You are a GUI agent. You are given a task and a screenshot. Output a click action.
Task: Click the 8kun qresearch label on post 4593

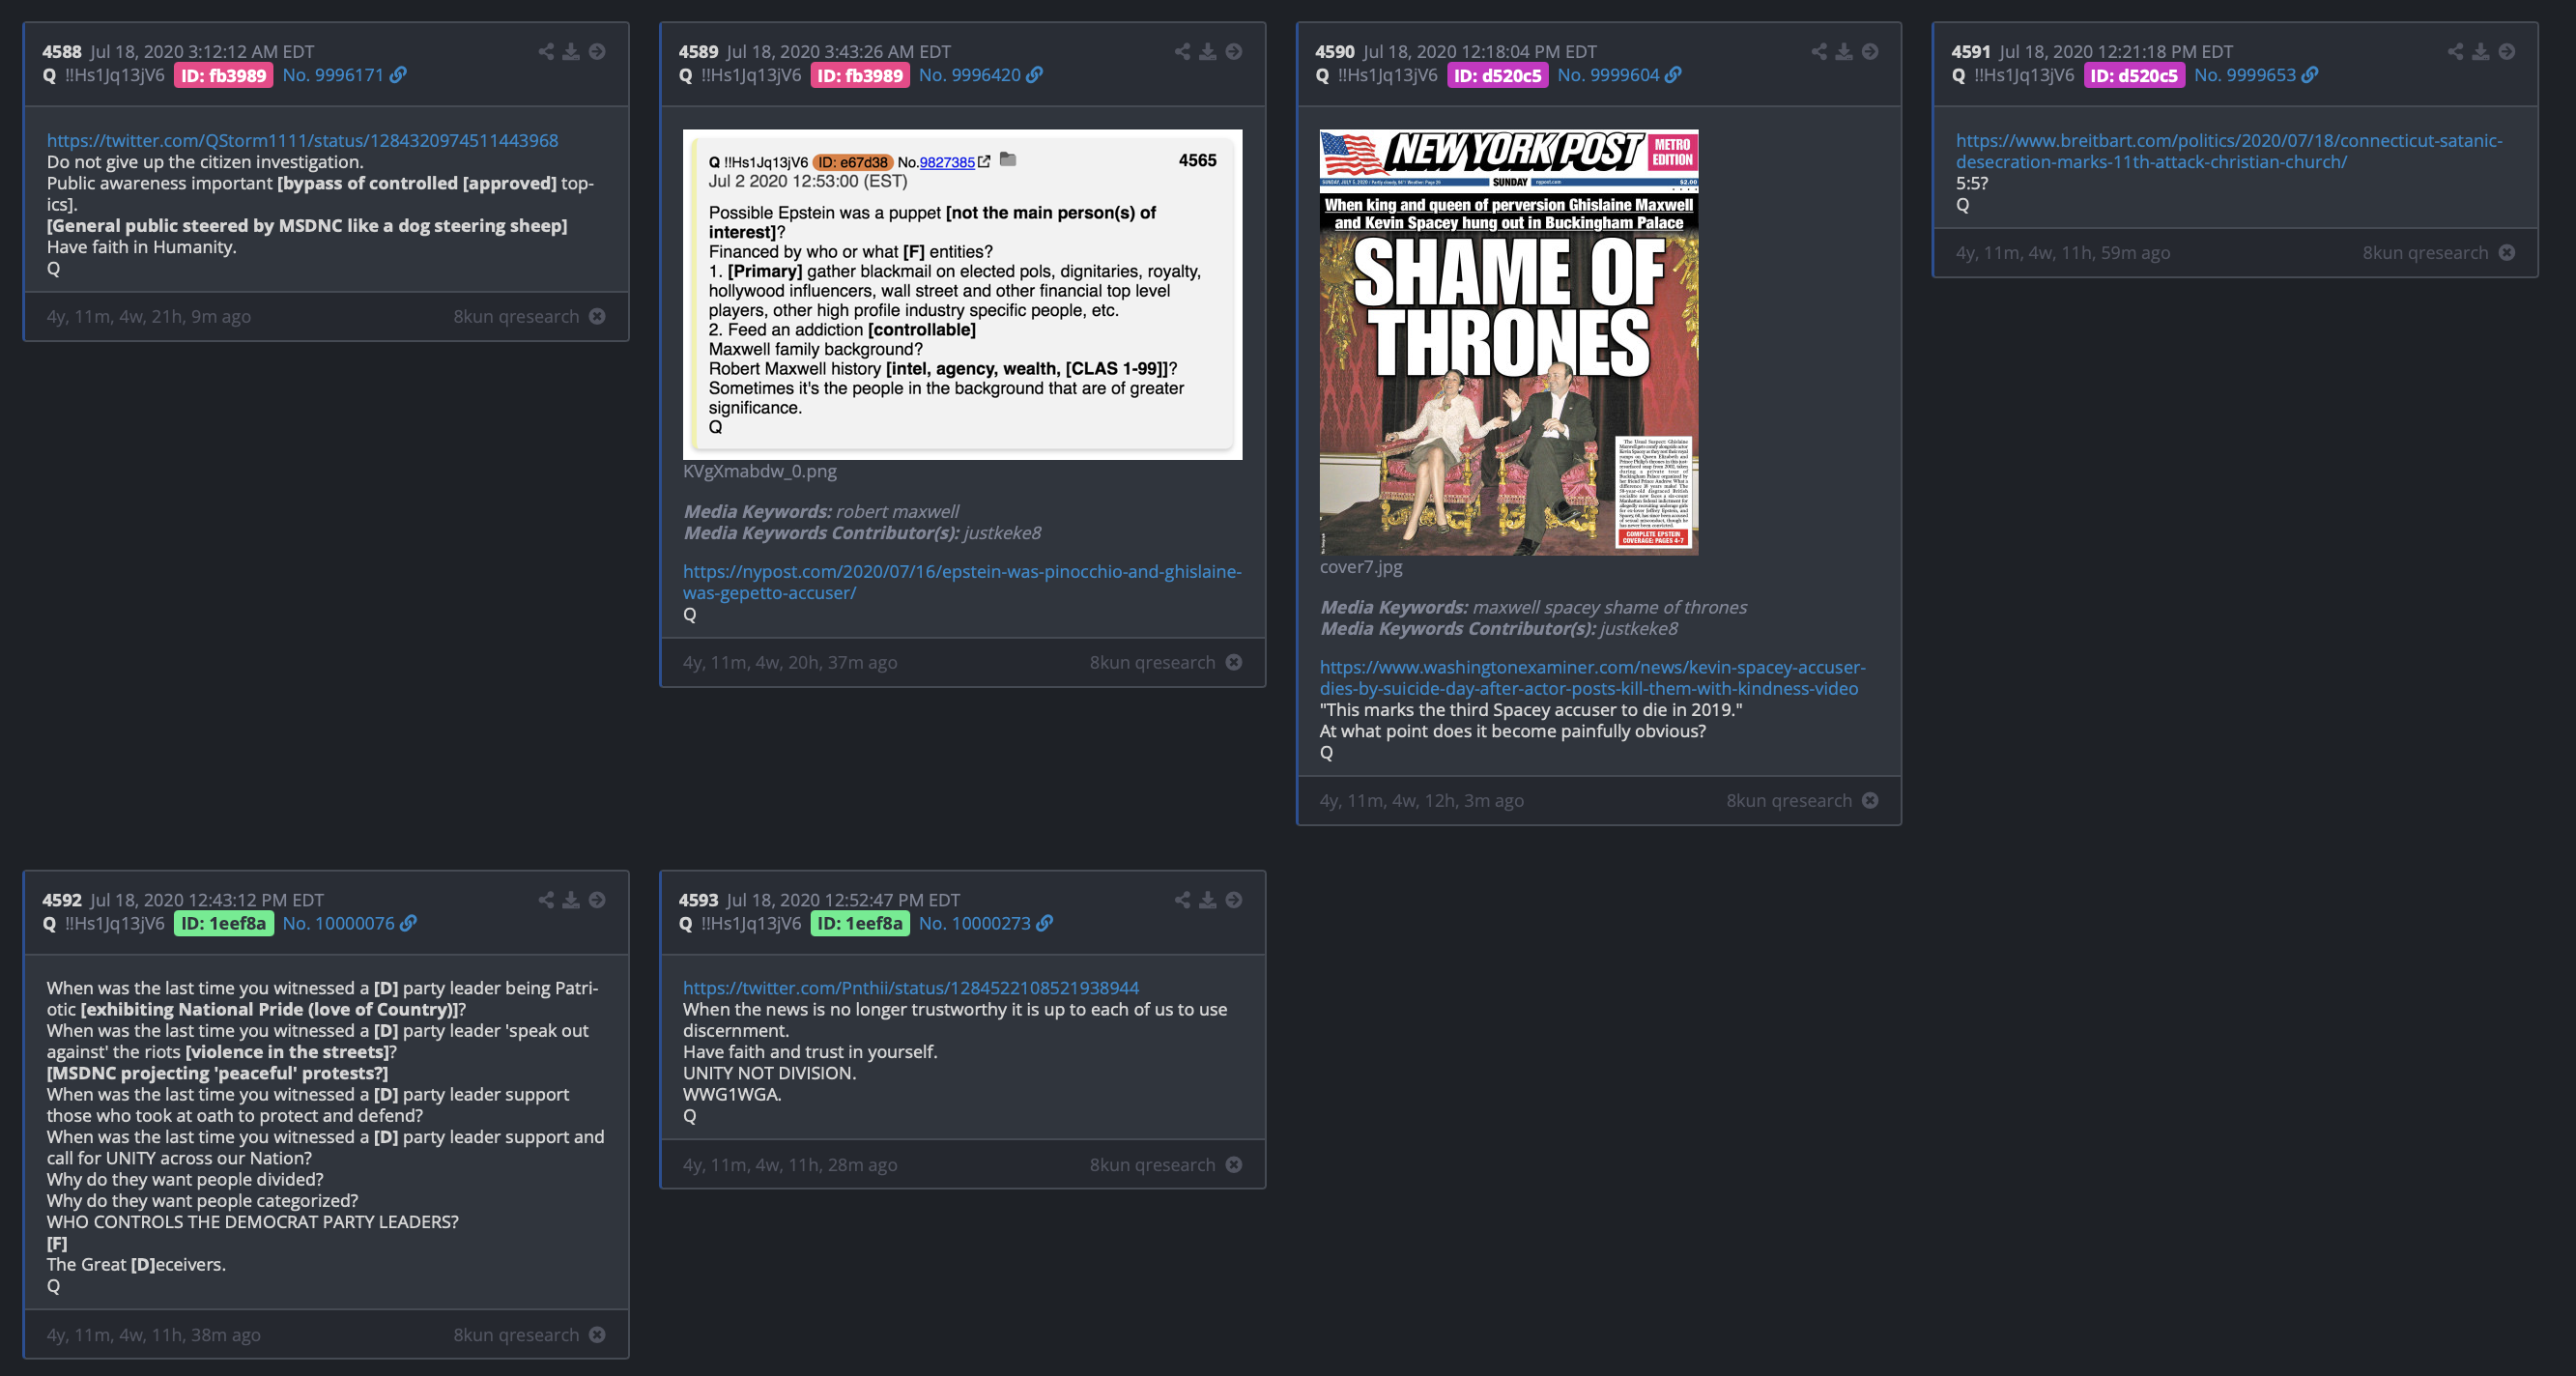coord(1152,1164)
